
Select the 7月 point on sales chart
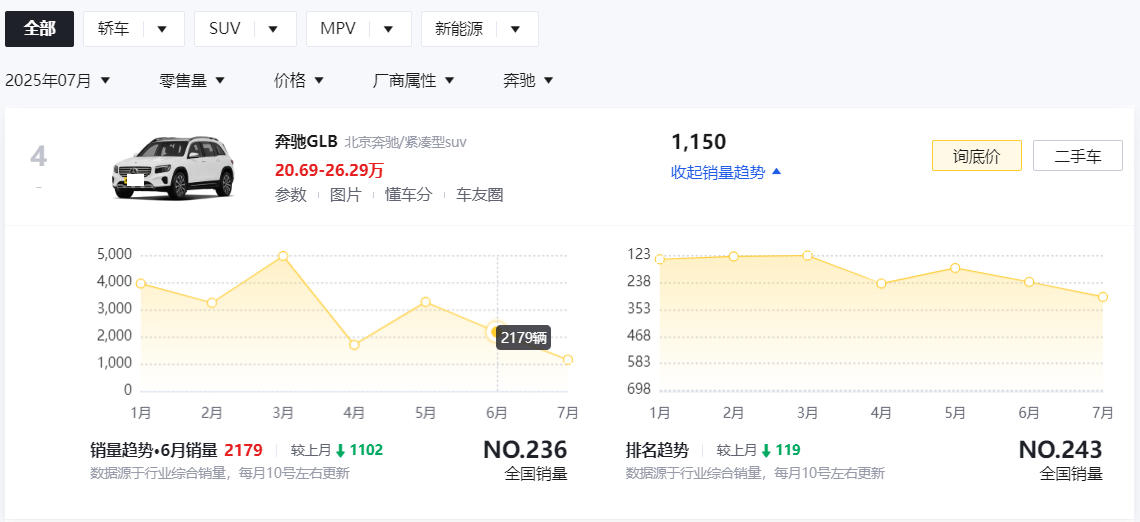[568, 359]
